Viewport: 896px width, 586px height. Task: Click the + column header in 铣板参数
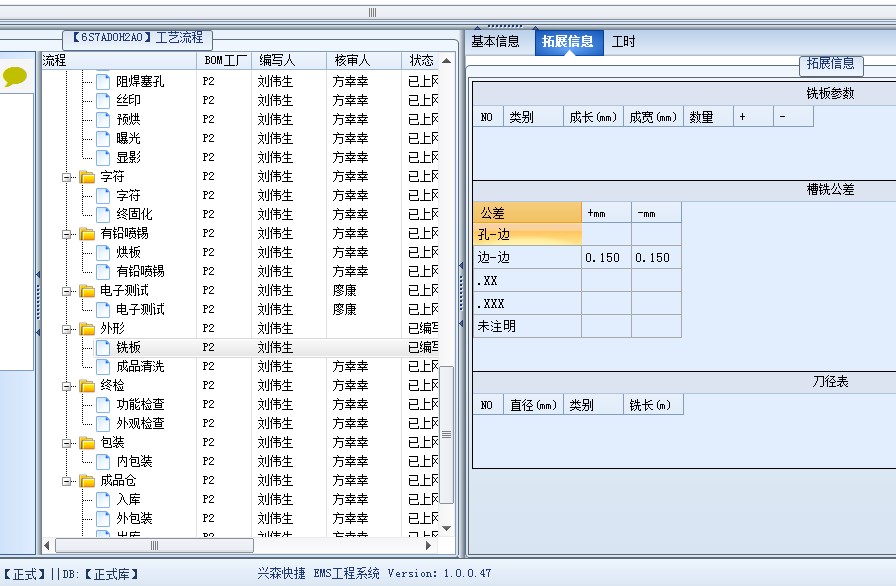tap(753, 117)
